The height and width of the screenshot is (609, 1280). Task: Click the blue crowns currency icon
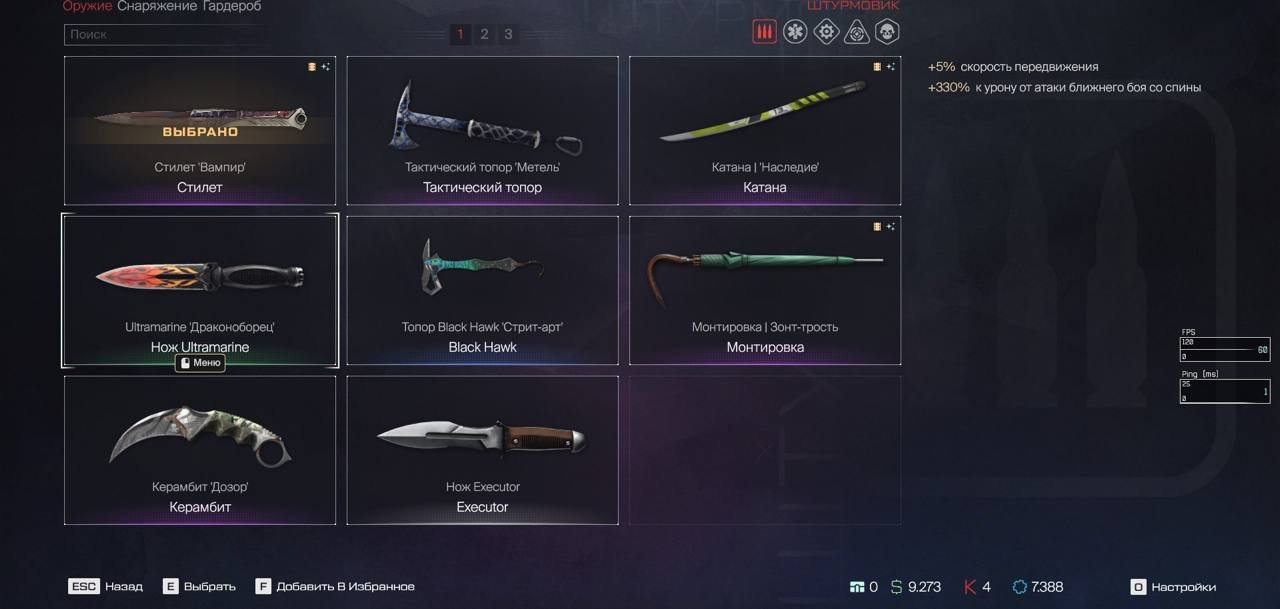pos(1019,587)
